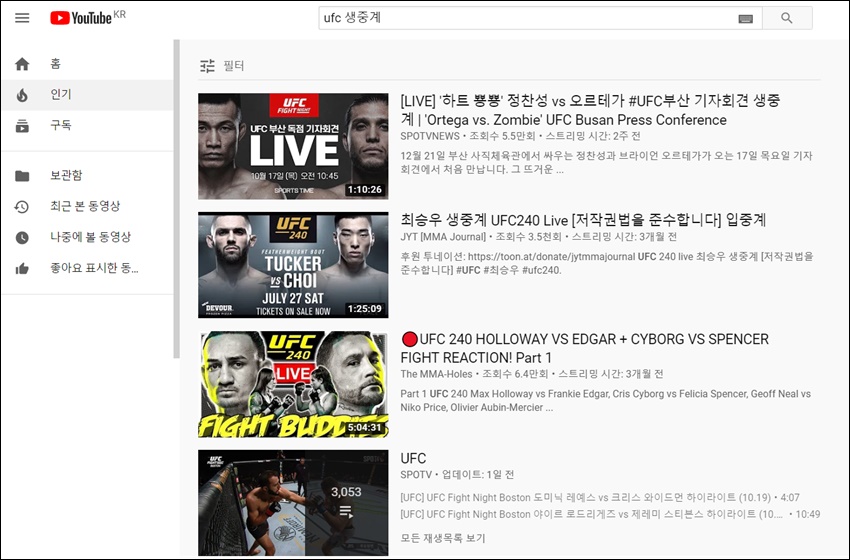Open the 필터 filter label

(234, 66)
